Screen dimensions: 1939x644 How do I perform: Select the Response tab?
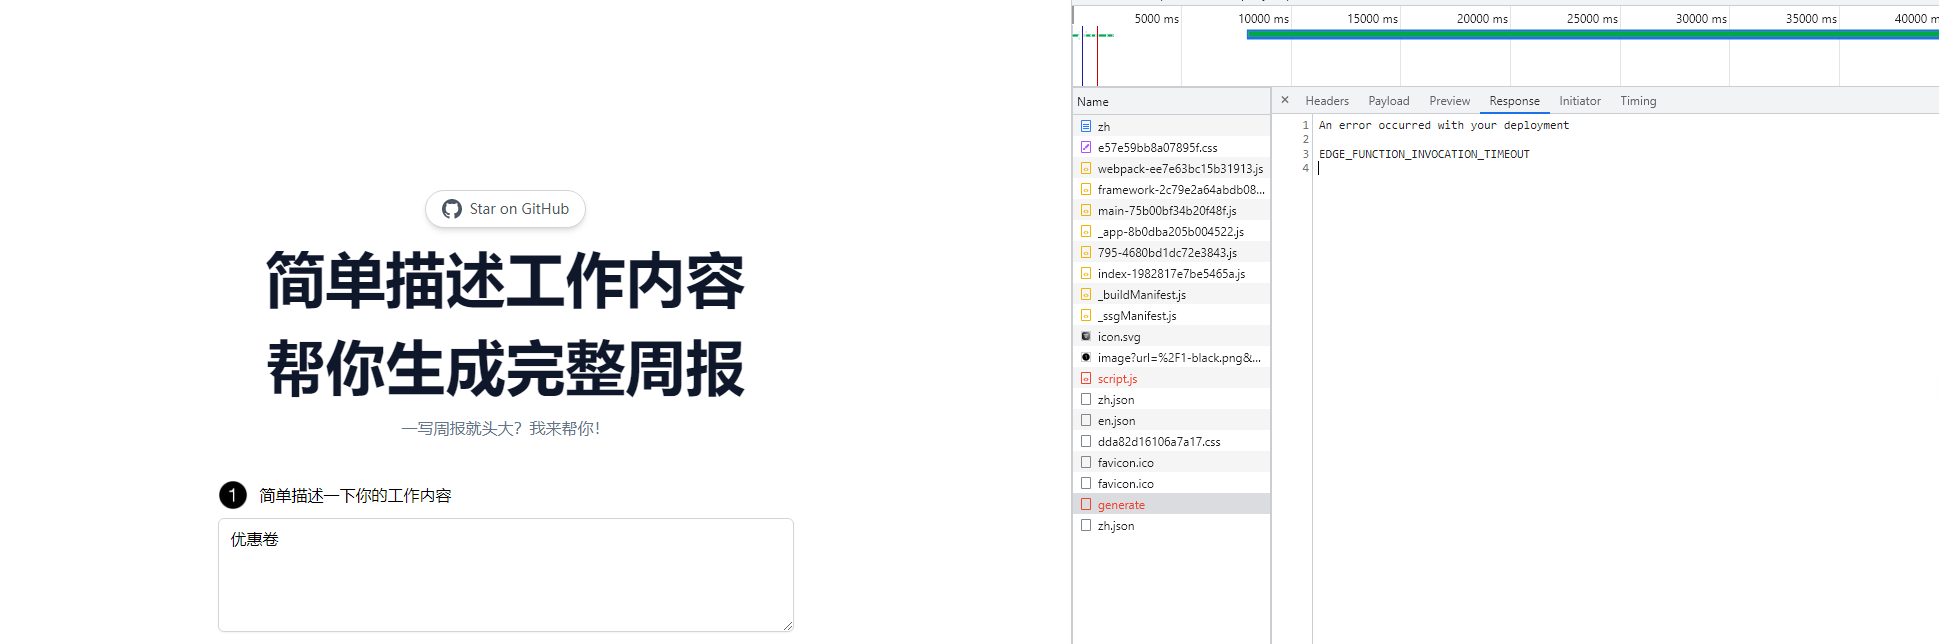pos(1514,101)
